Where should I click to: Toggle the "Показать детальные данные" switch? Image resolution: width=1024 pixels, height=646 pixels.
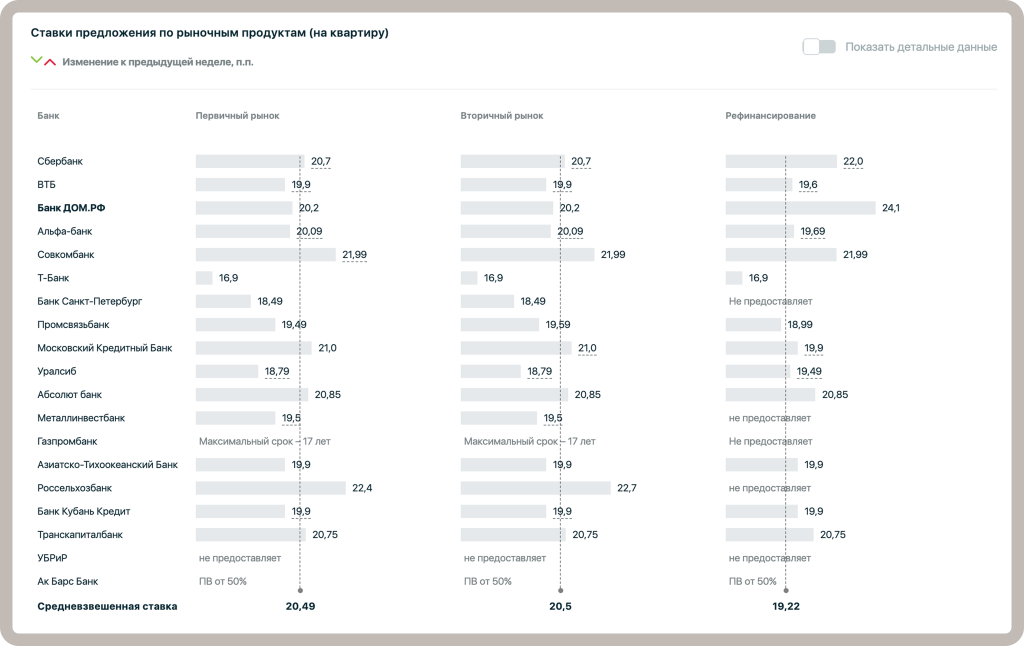click(819, 47)
